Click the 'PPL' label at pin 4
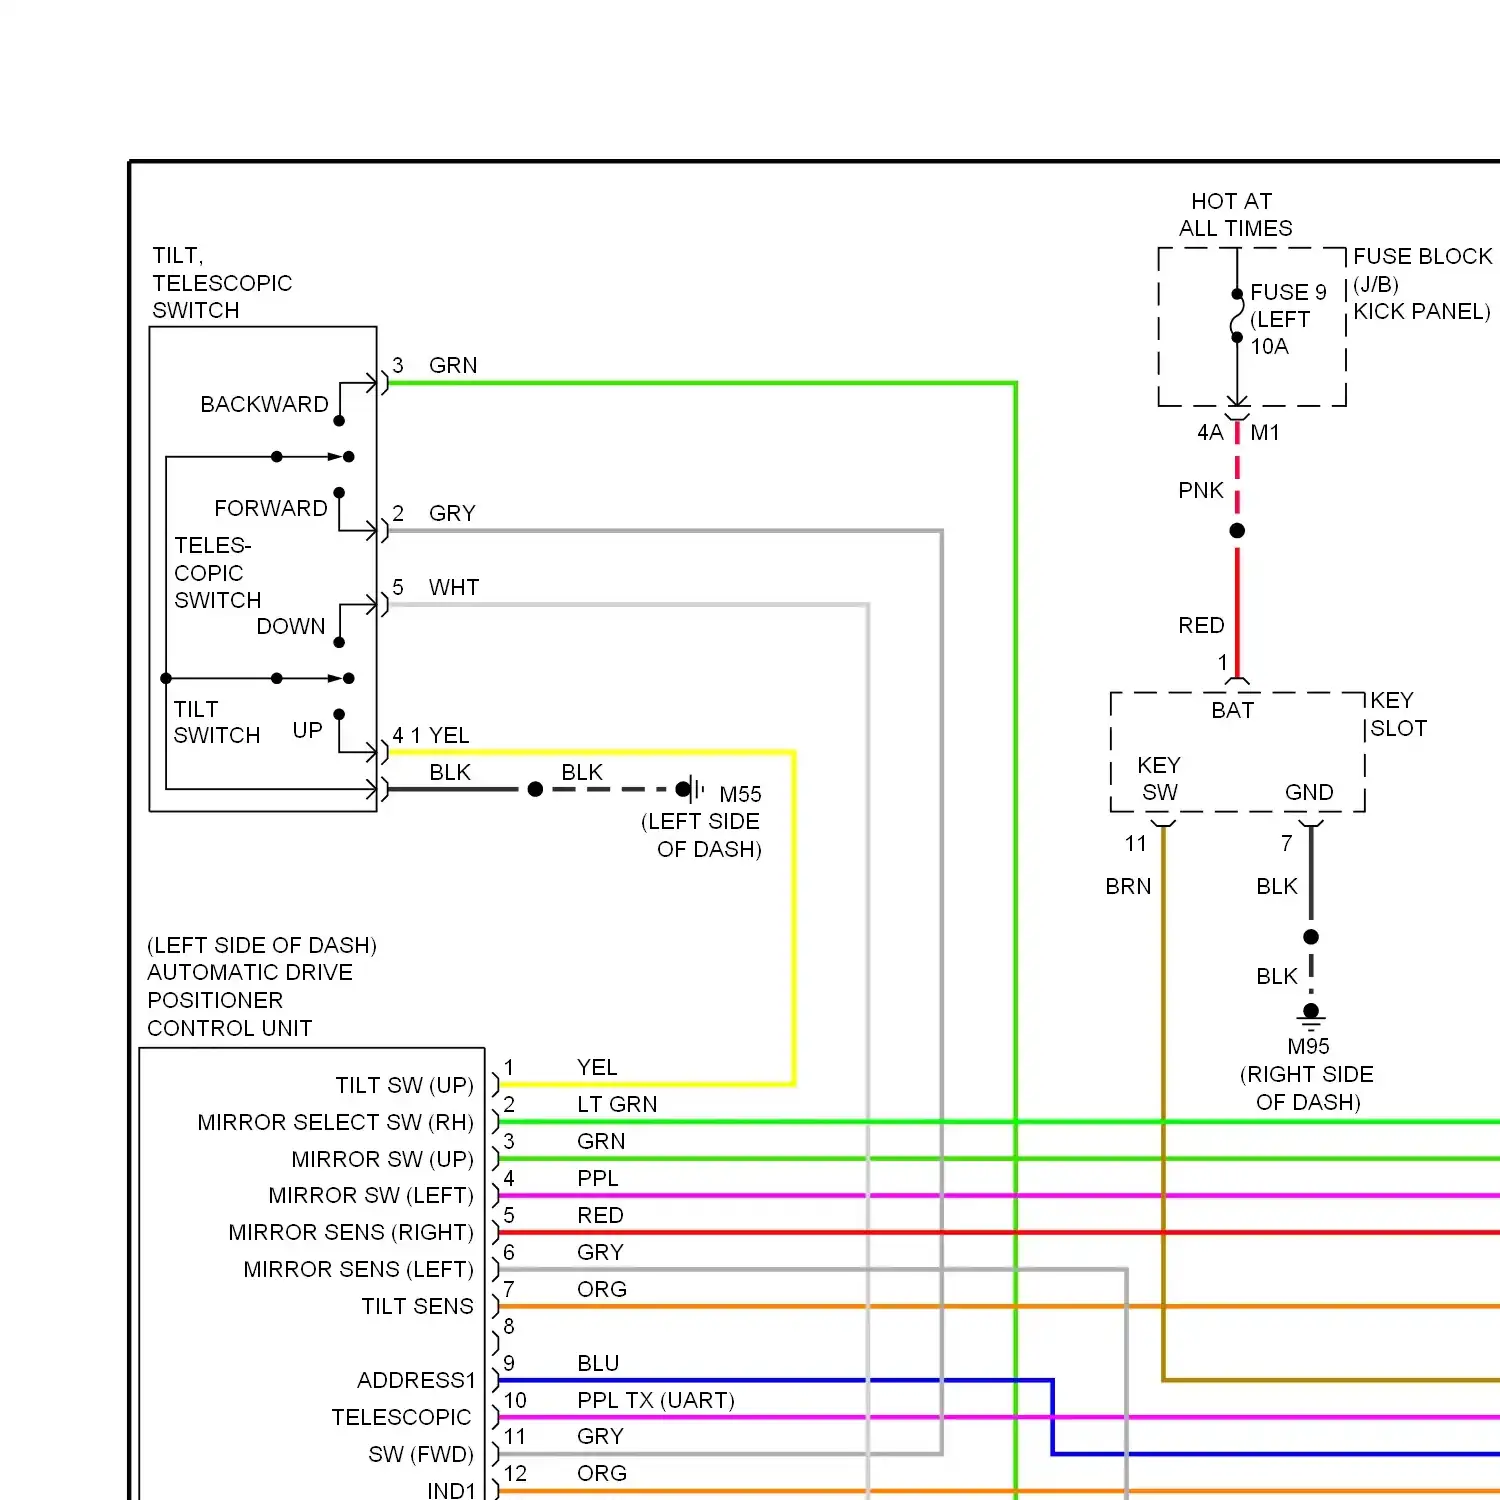The width and height of the screenshot is (1500, 1500). coord(598,1178)
